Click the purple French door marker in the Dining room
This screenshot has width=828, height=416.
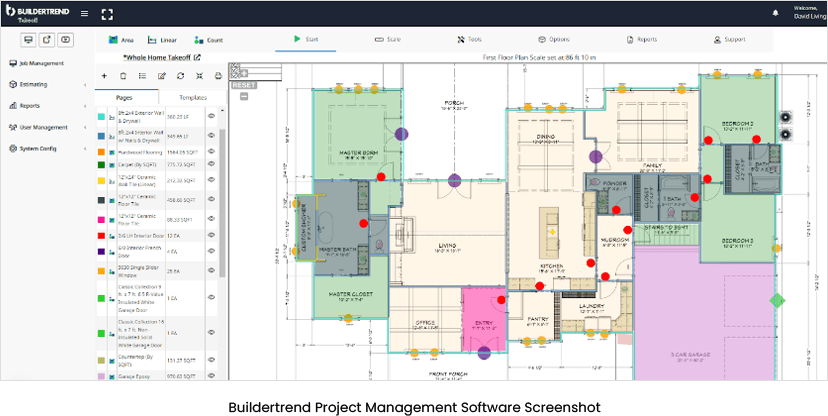coord(596,156)
